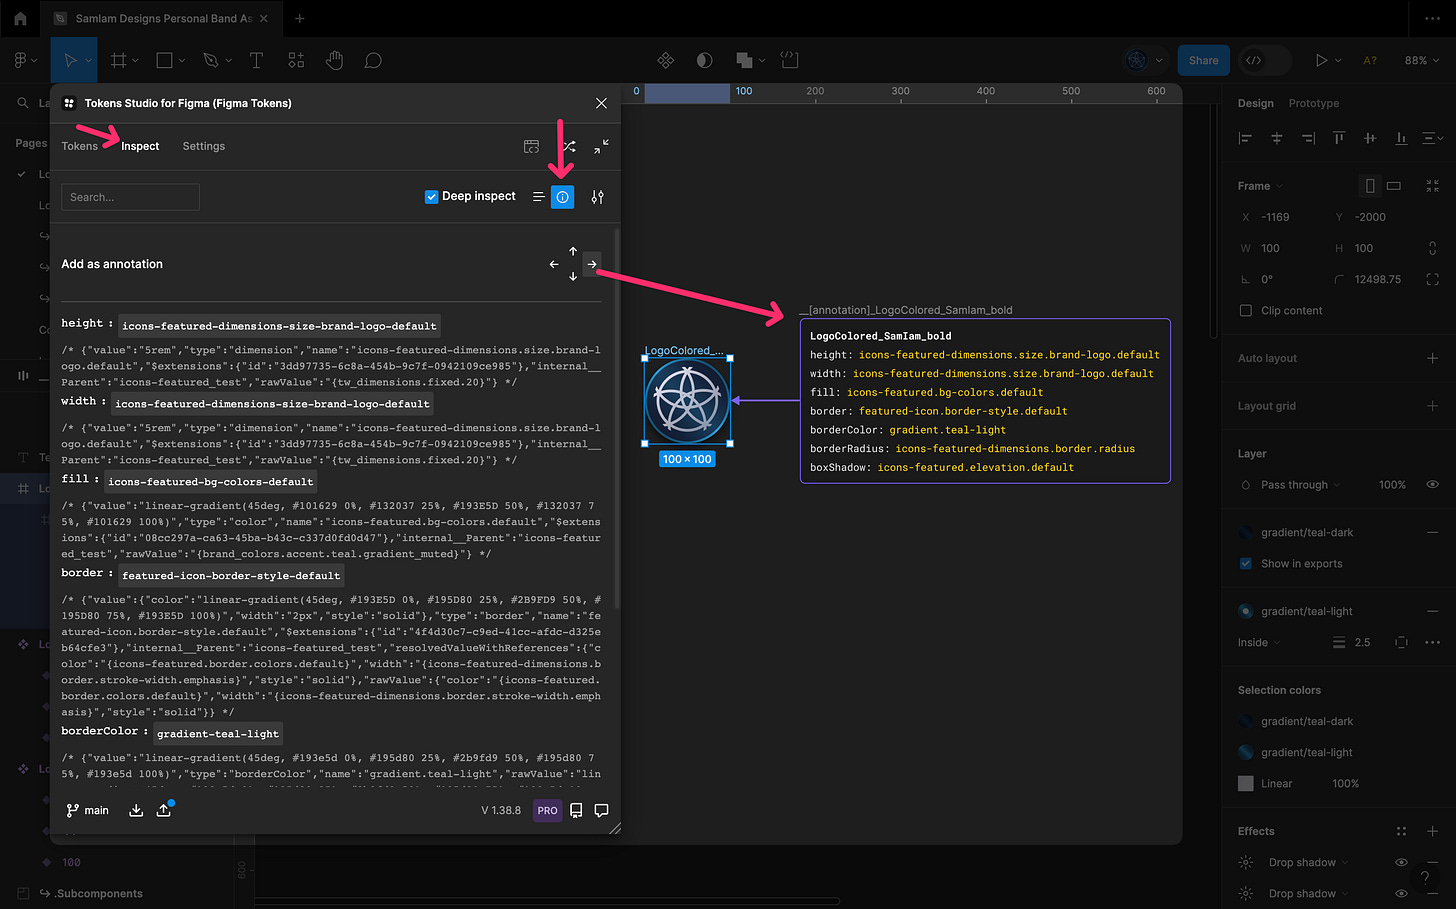Image resolution: width=1456 pixels, height=909 pixels.
Task: Start presentation with the play icon
Action: (x=1321, y=60)
